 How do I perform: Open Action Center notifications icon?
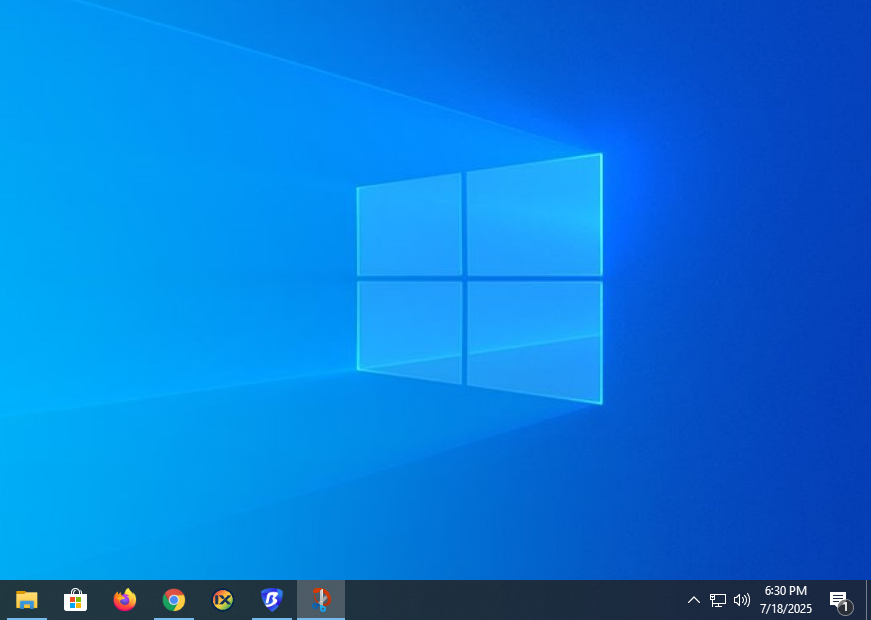click(839, 600)
